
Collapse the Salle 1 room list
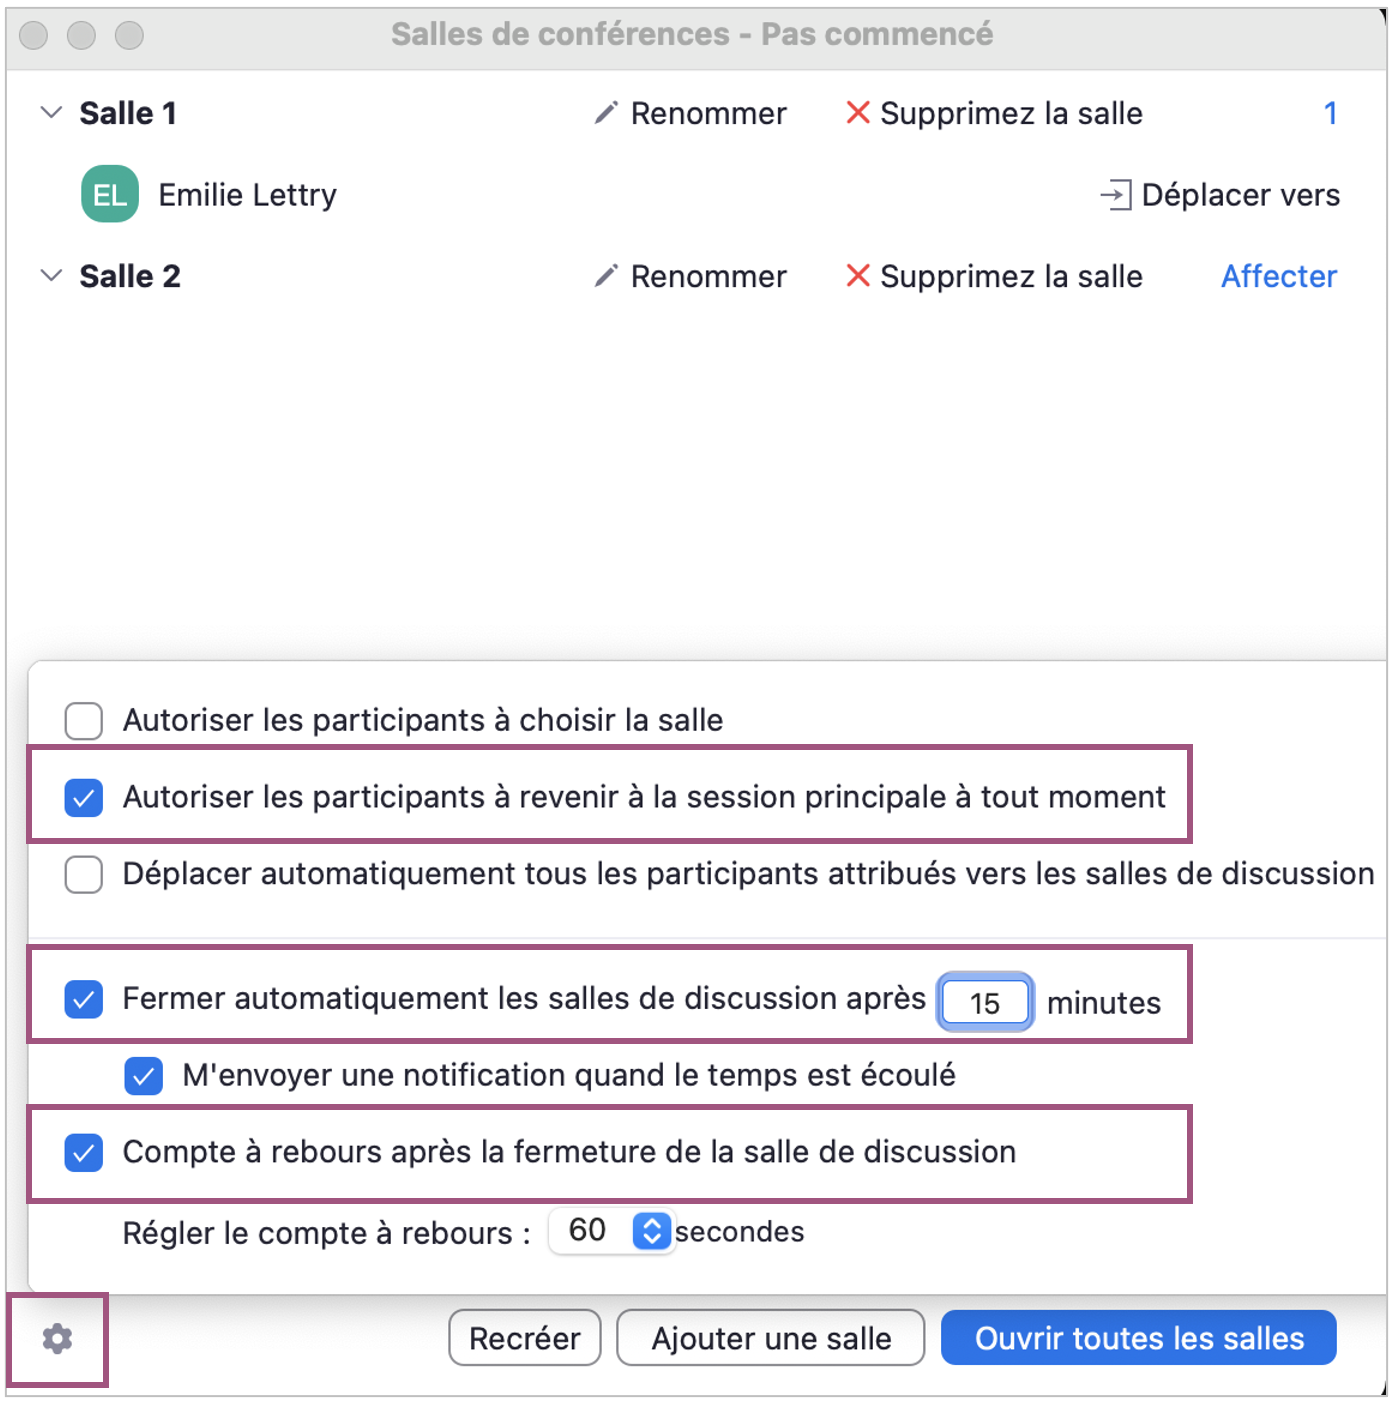click(51, 113)
